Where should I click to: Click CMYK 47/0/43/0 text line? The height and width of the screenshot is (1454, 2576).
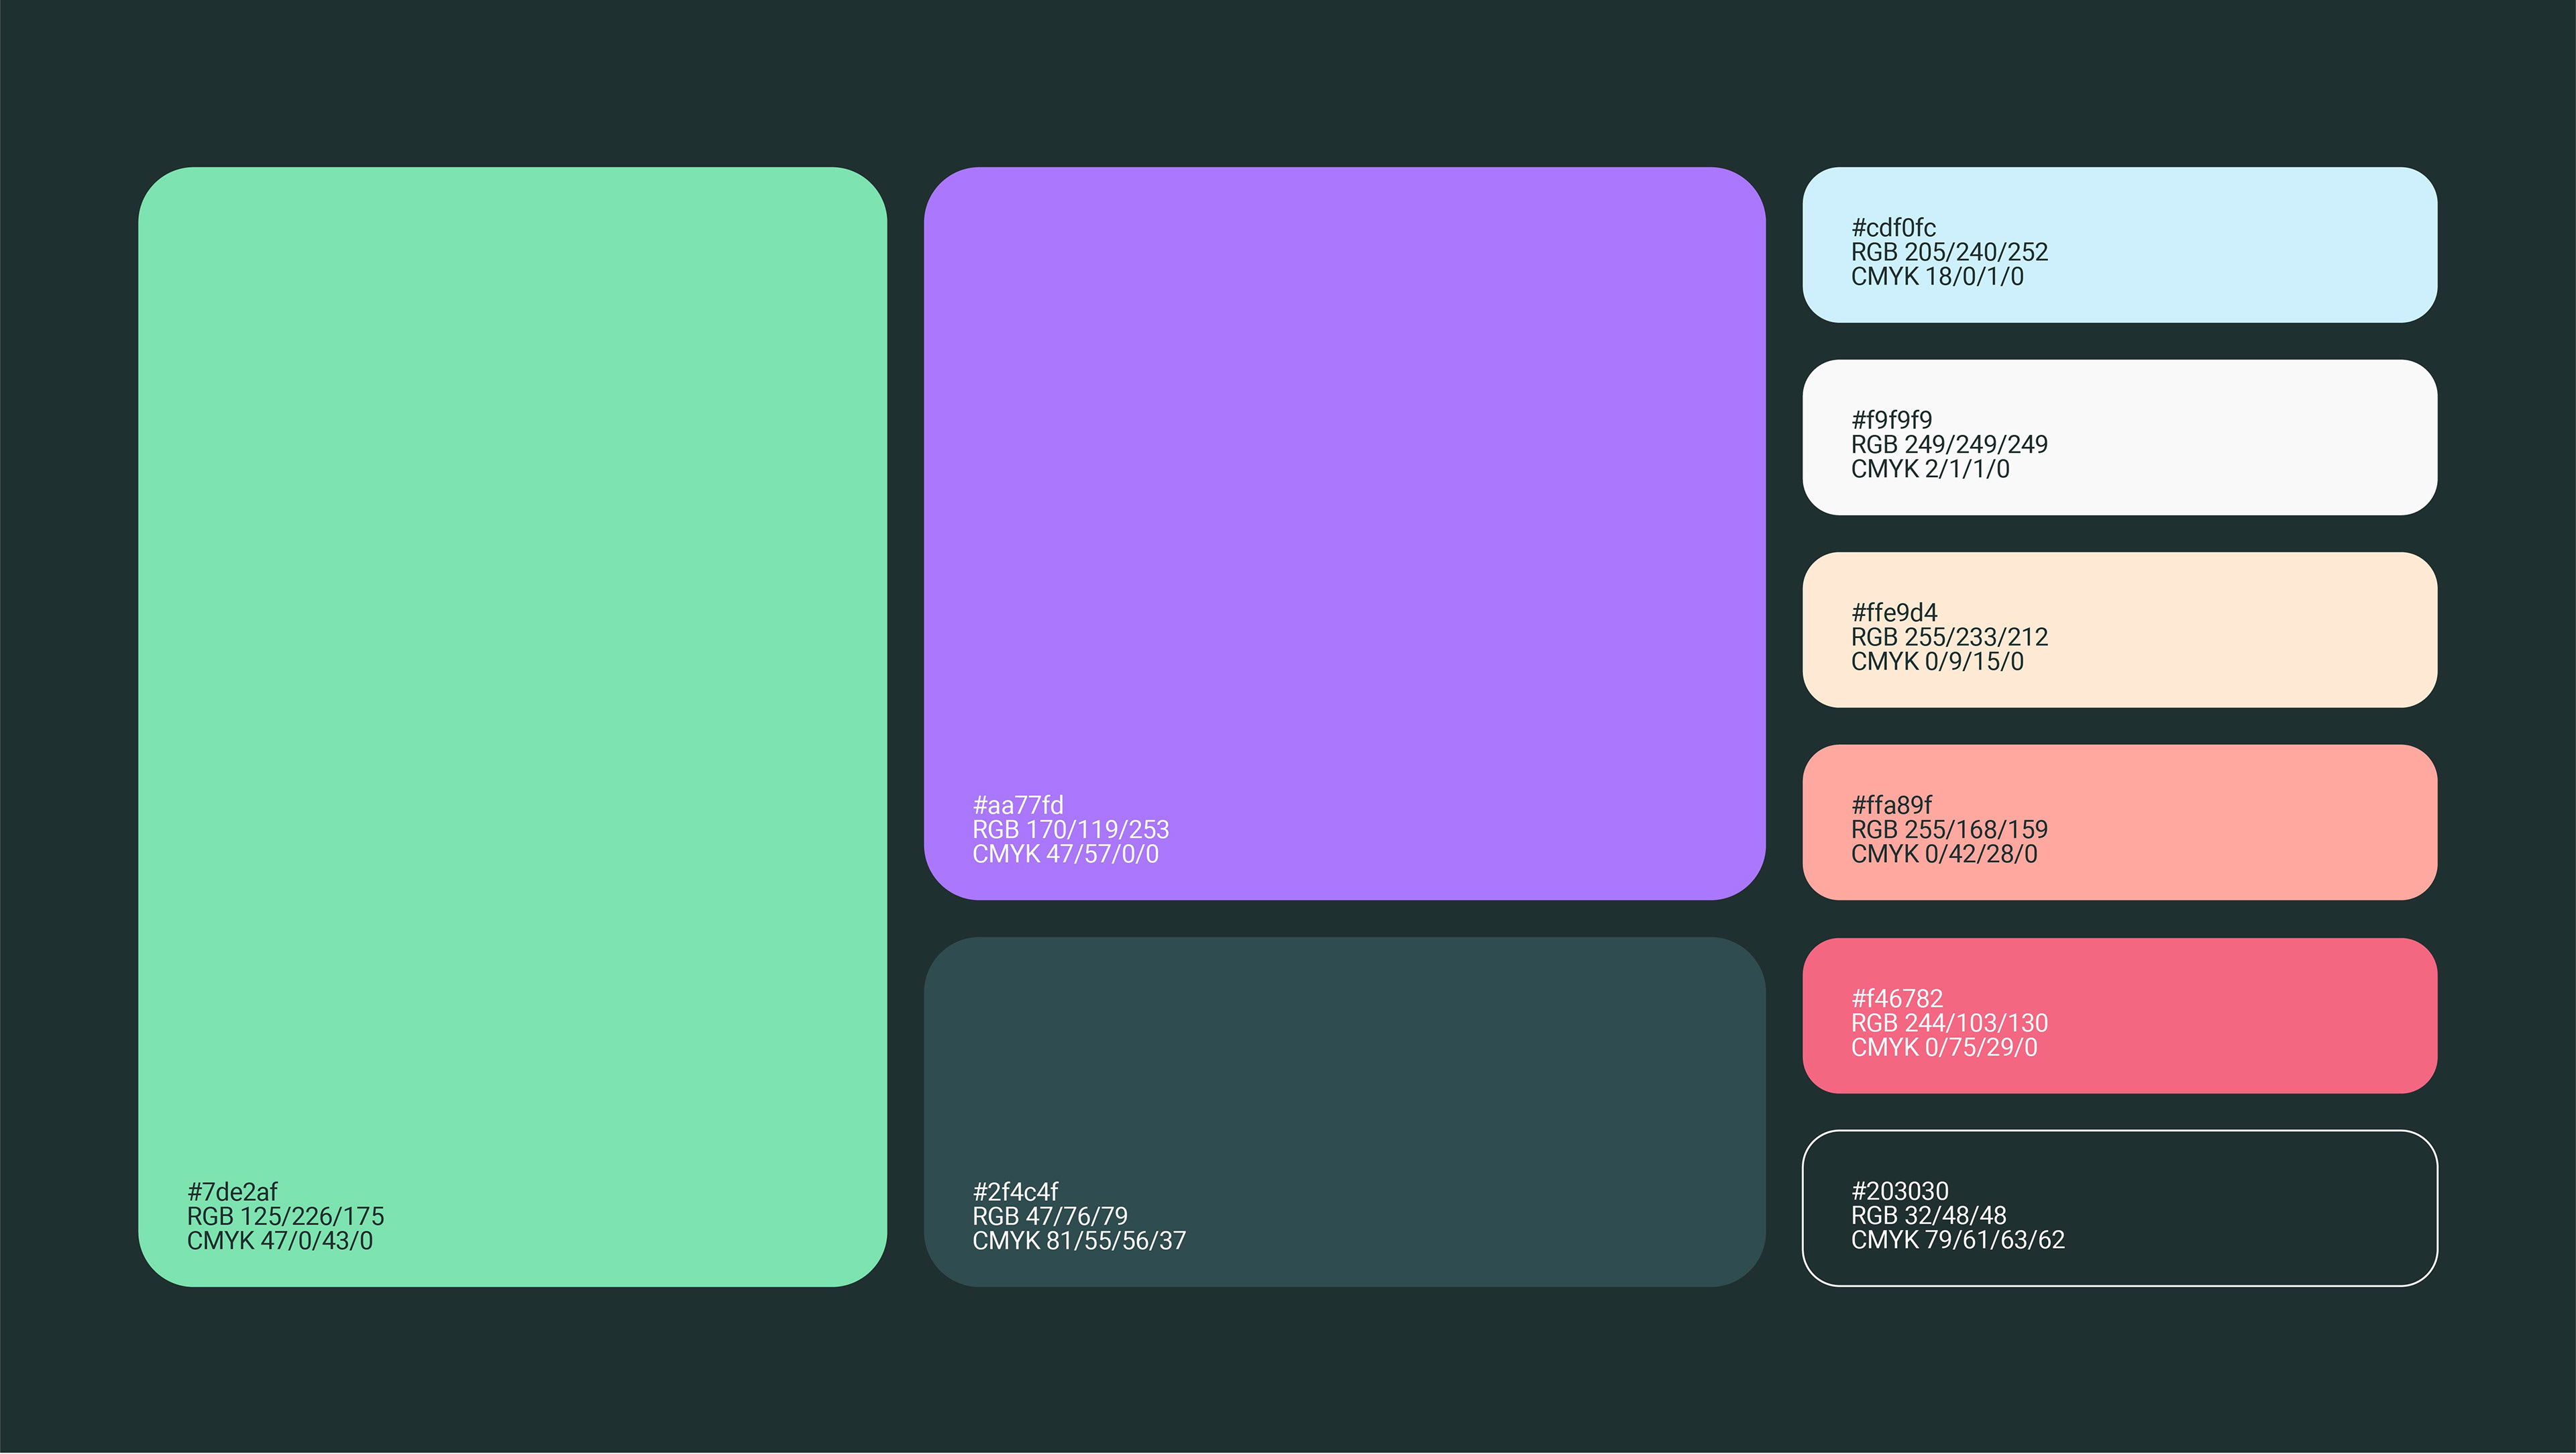point(279,1241)
